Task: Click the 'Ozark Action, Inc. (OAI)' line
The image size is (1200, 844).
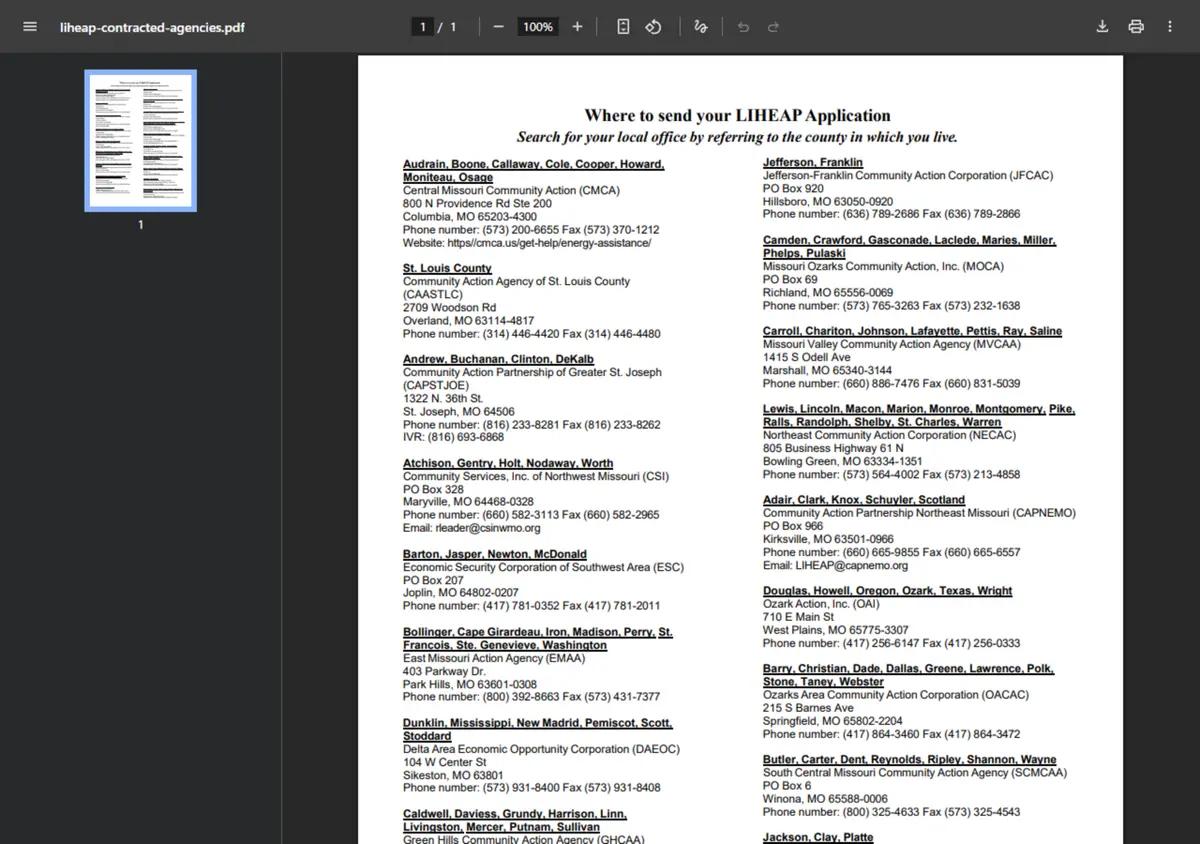Action: (x=821, y=604)
